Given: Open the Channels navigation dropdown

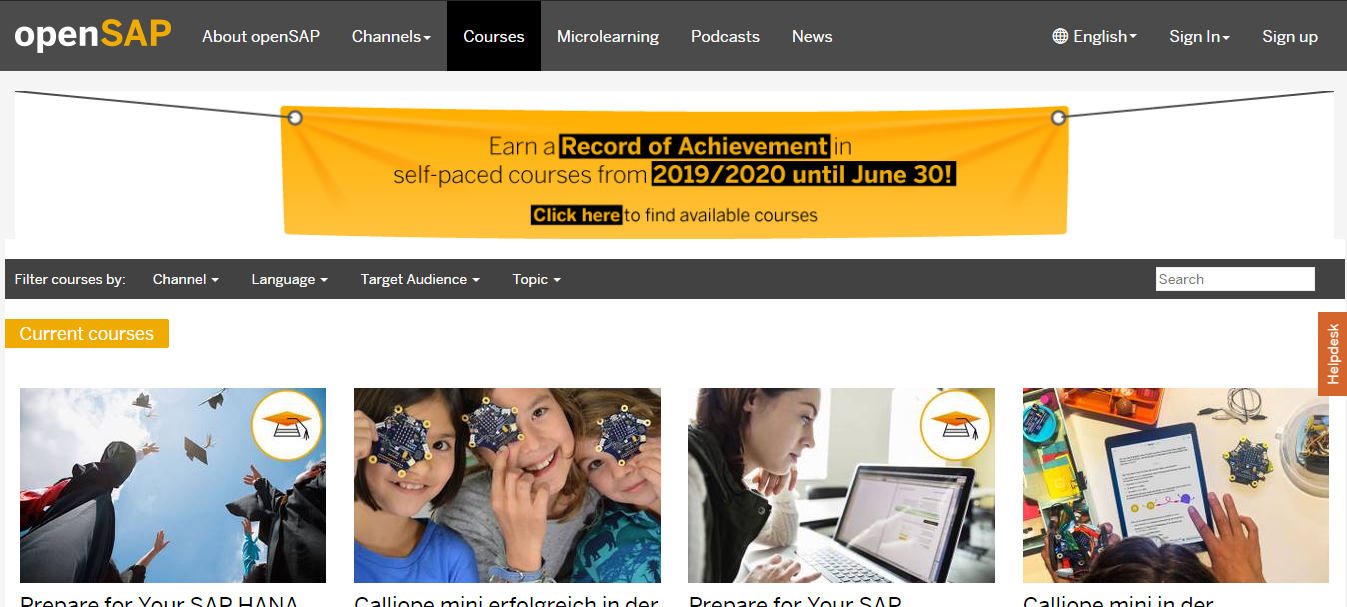Looking at the screenshot, I should (x=391, y=36).
